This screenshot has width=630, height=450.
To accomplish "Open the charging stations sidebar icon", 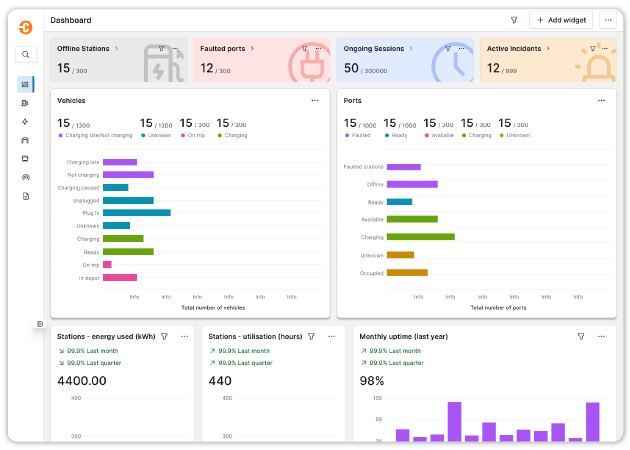I will 25,102.
